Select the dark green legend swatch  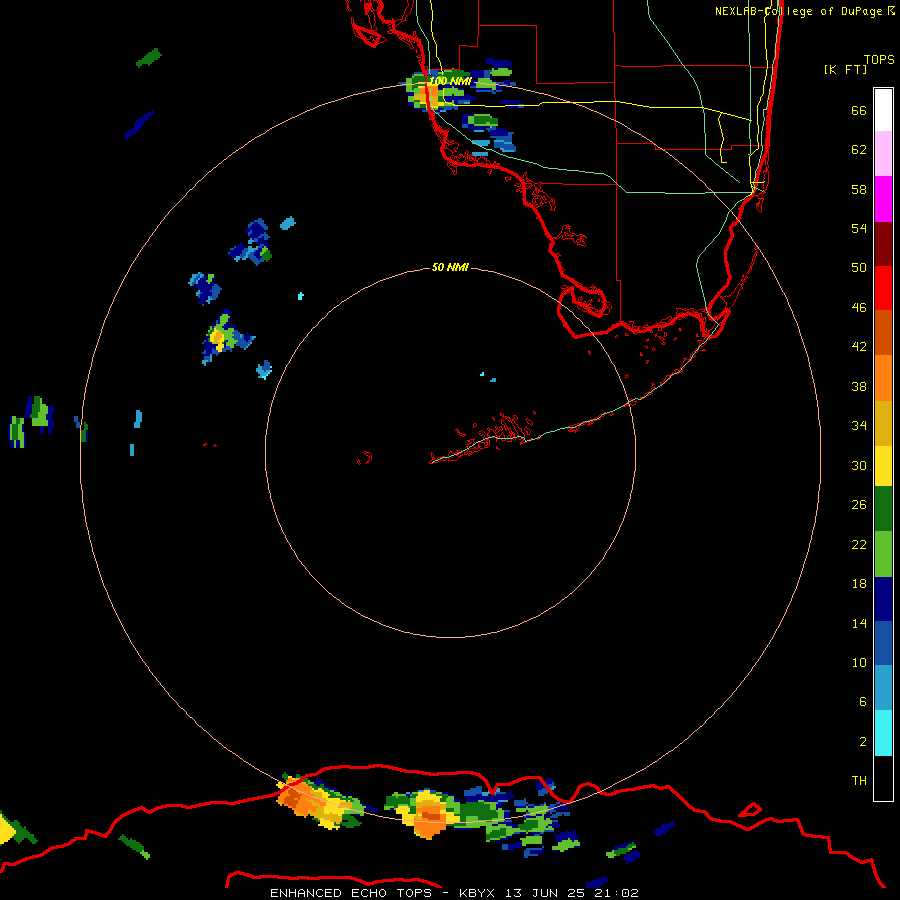coord(883,509)
